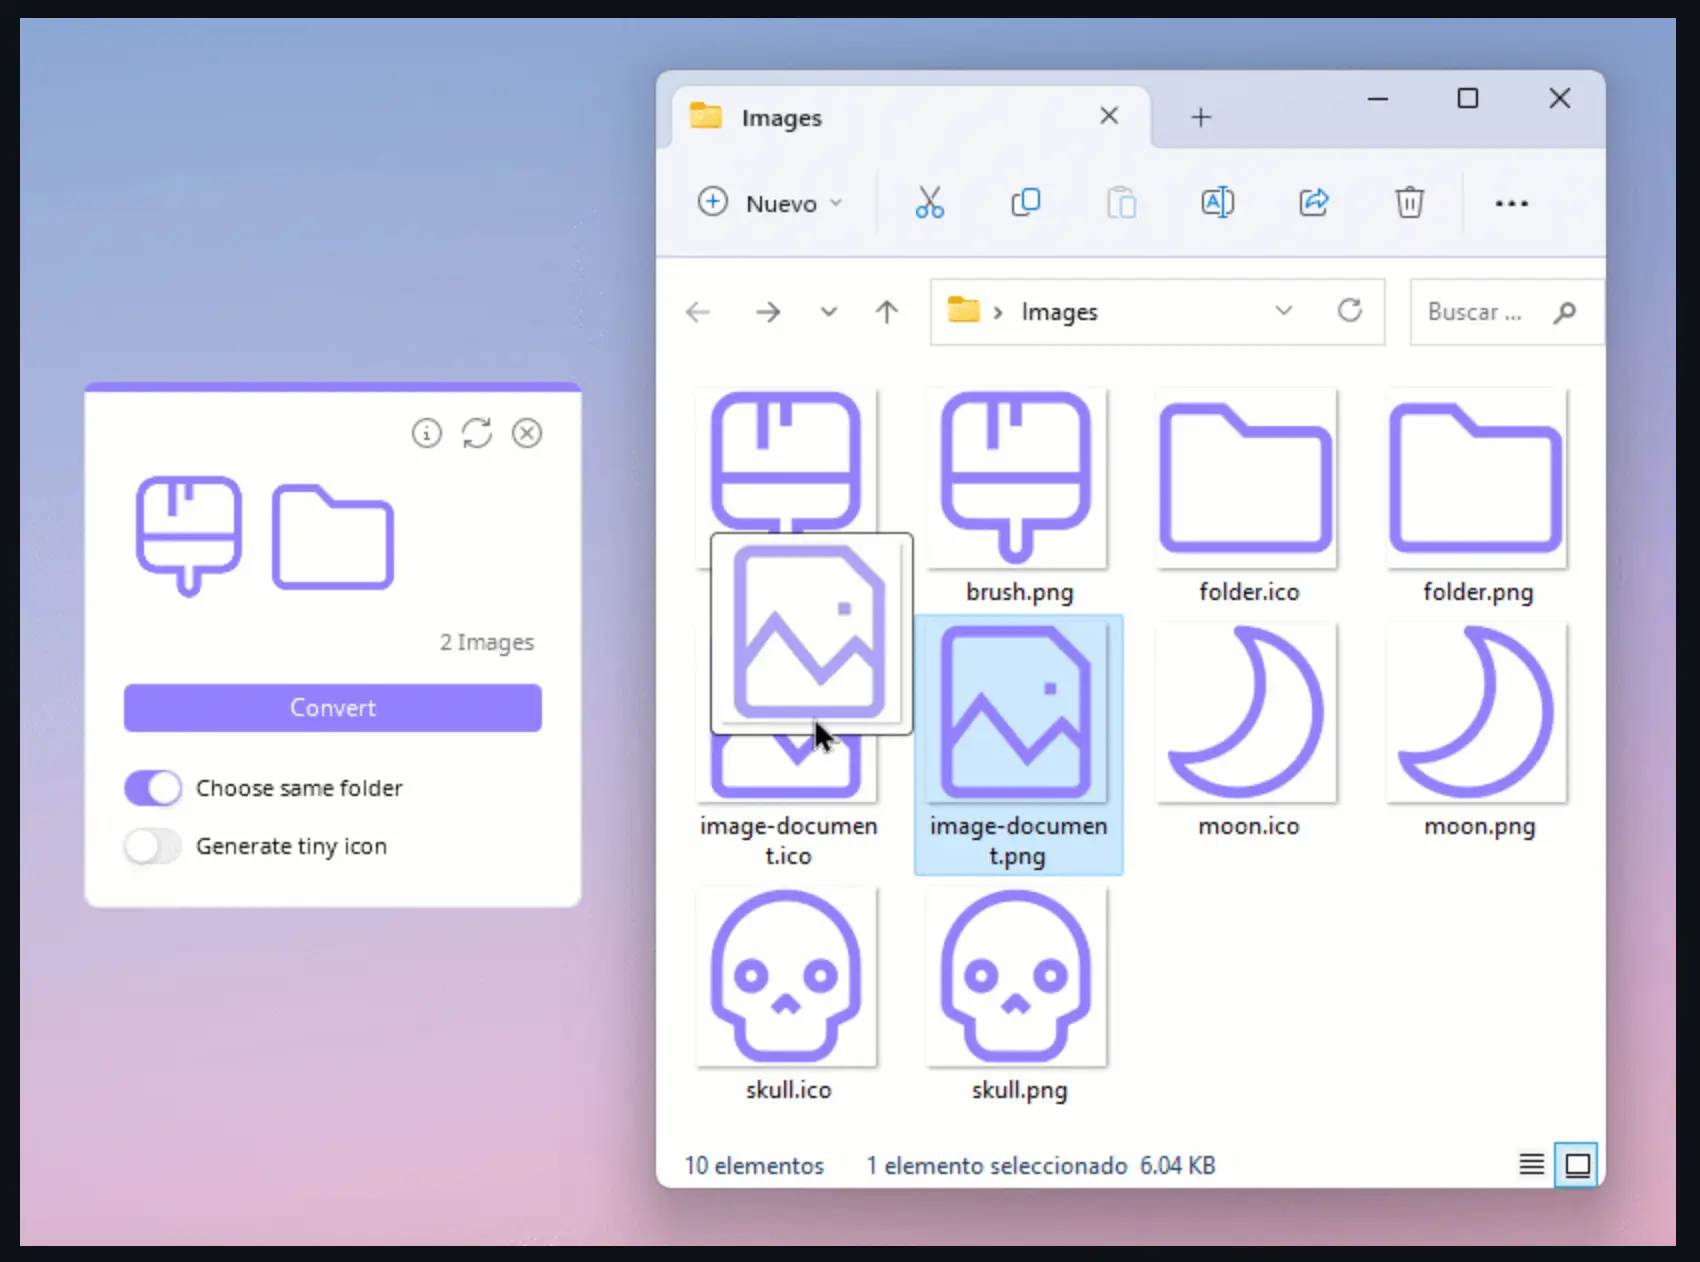Switch to details list view

click(x=1531, y=1165)
